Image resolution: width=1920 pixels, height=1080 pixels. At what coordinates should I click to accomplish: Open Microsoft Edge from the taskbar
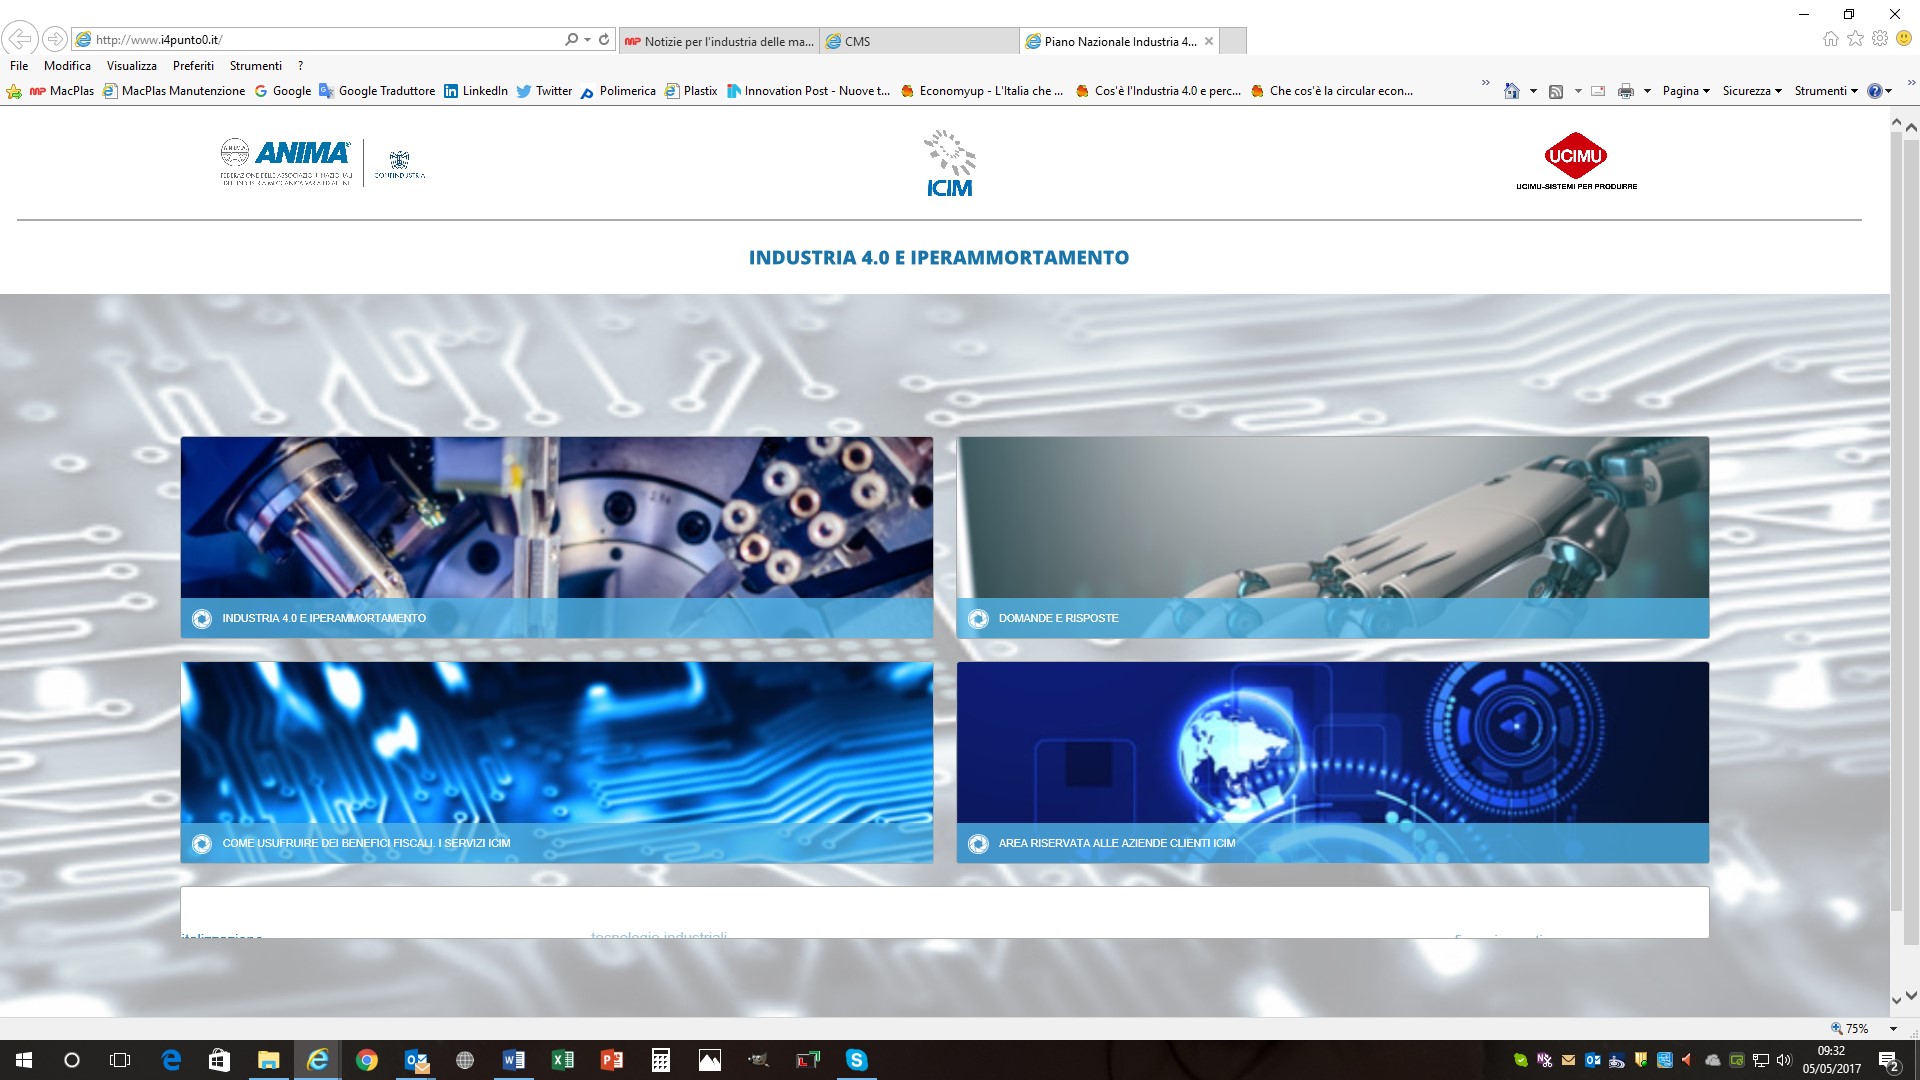click(x=171, y=1060)
